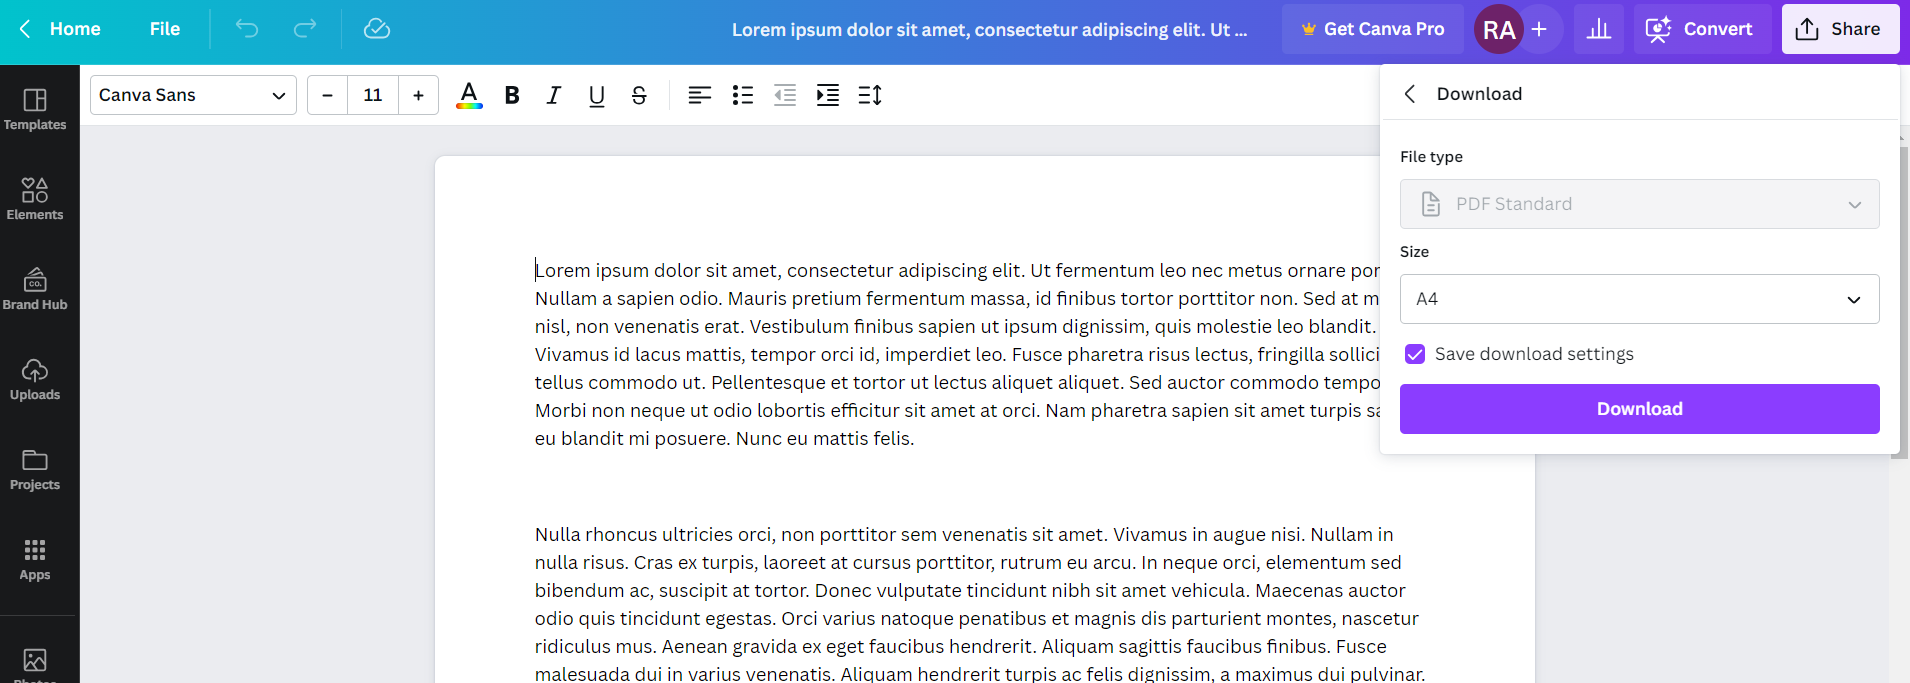The width and height of the screenshot is (1910, 683).
Task: Open the RA profile avatar
Action: pyautogui.click(x=1499, y=29)
